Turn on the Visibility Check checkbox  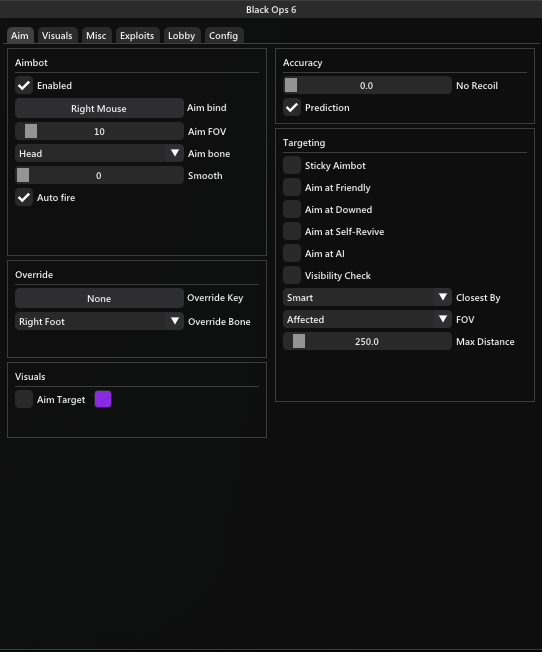[x=292, y=275]
